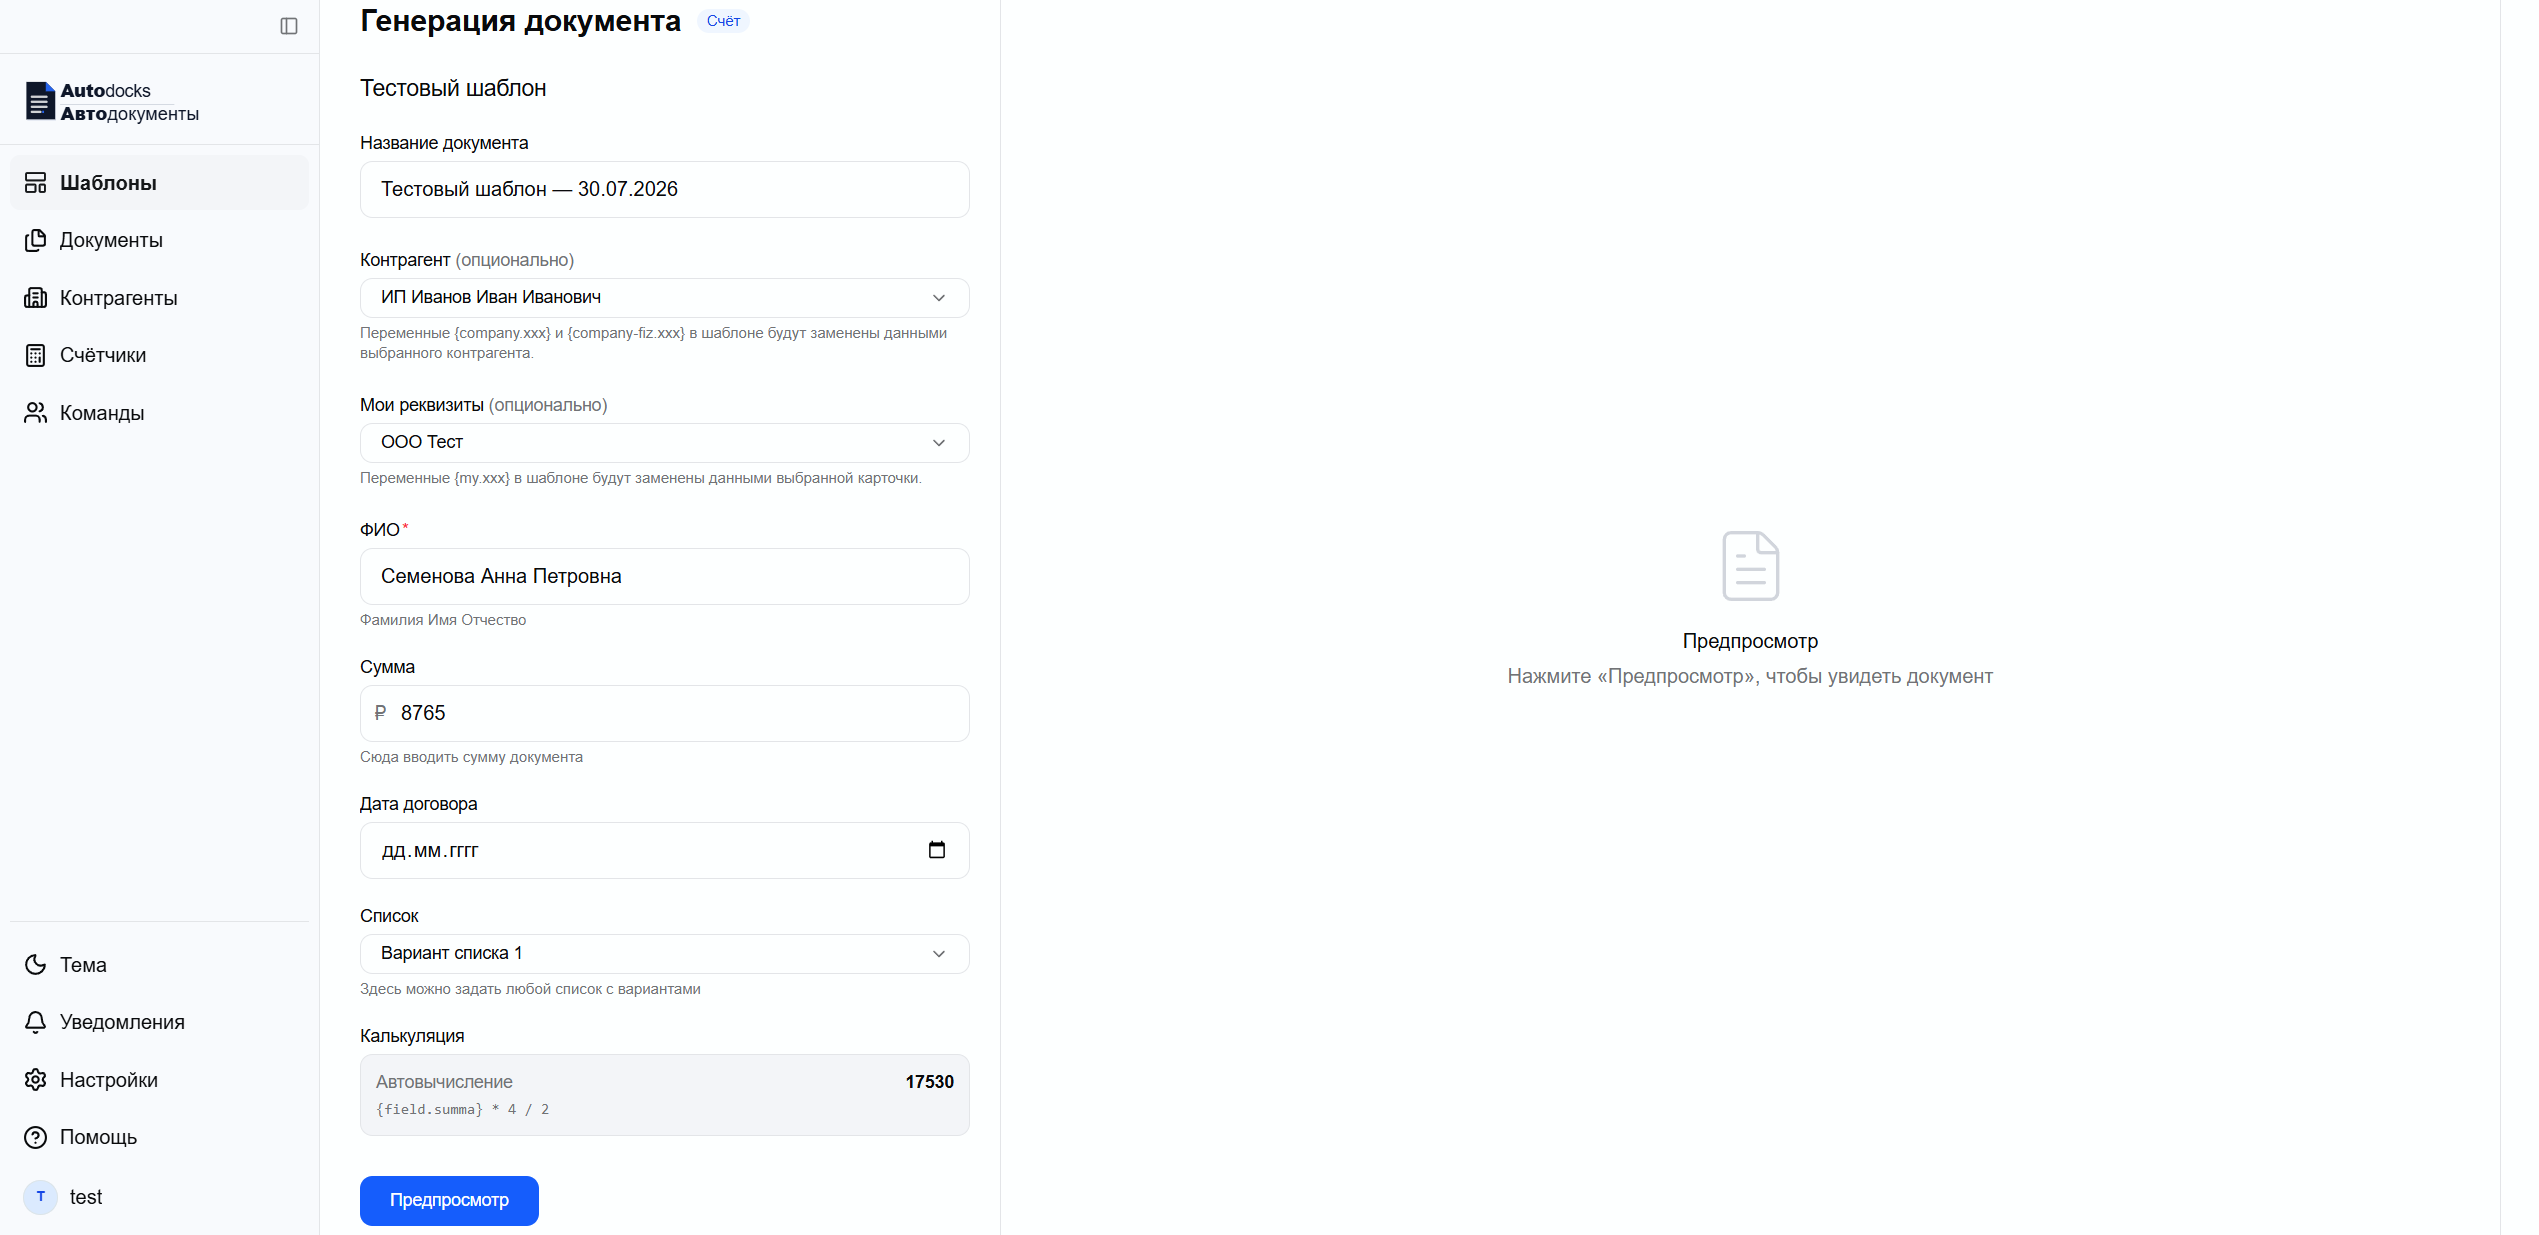2539x1235 pixels.
Task: Open the Шаблоны section
Action: pos(159,183)
